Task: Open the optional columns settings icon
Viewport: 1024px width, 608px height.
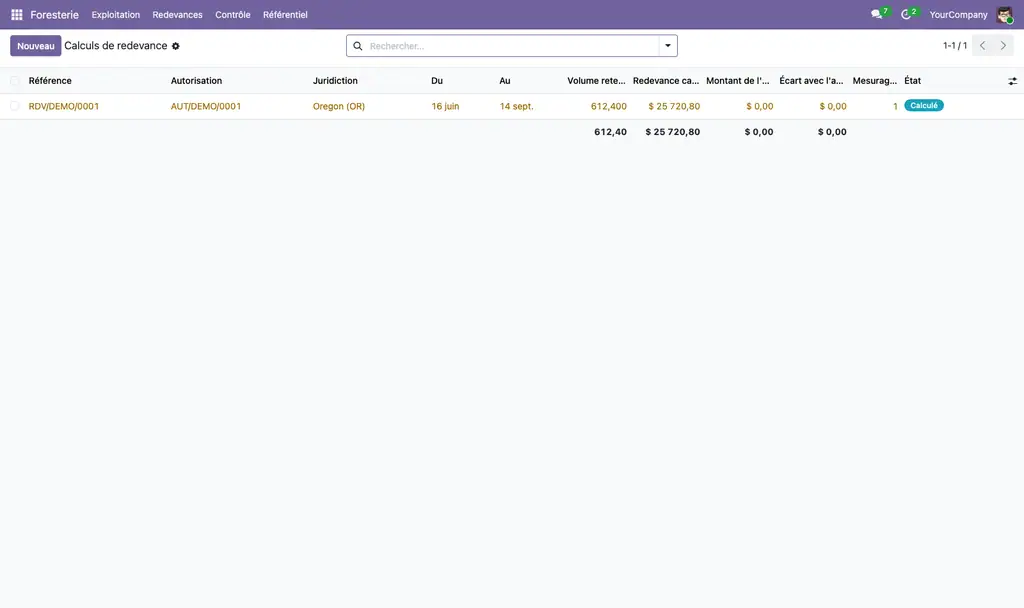Action: 1012,81
